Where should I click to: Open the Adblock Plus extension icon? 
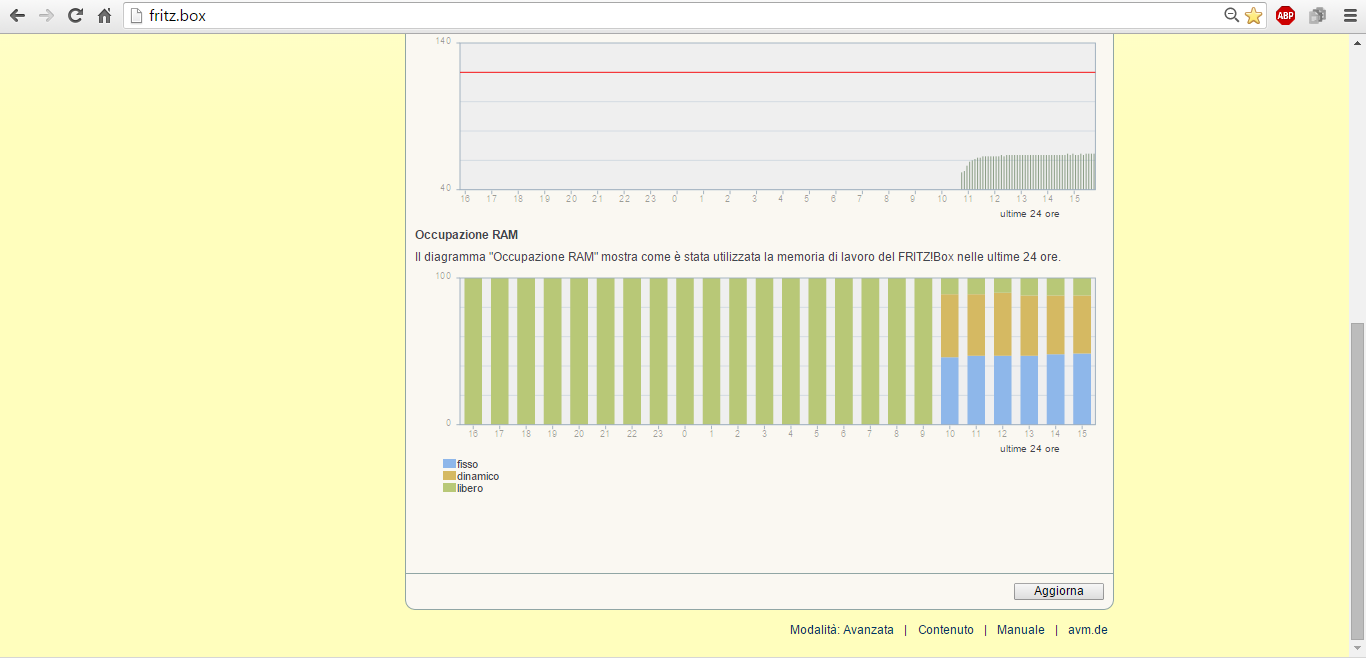(x=1285, y=16)
